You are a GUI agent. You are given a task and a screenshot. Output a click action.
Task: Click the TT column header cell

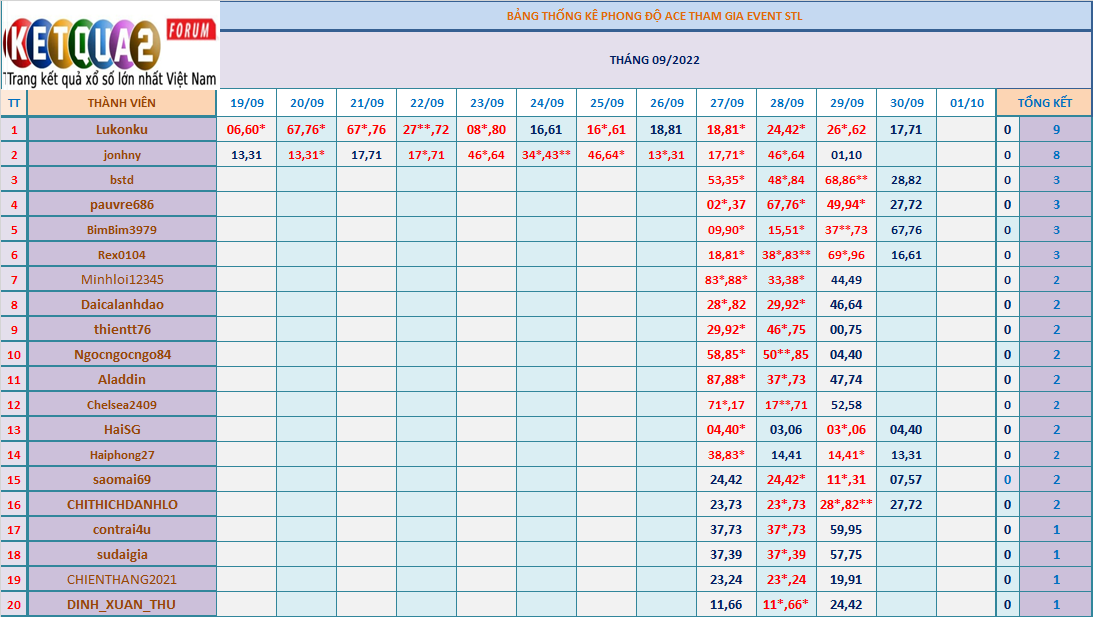[x=14, y=103]
